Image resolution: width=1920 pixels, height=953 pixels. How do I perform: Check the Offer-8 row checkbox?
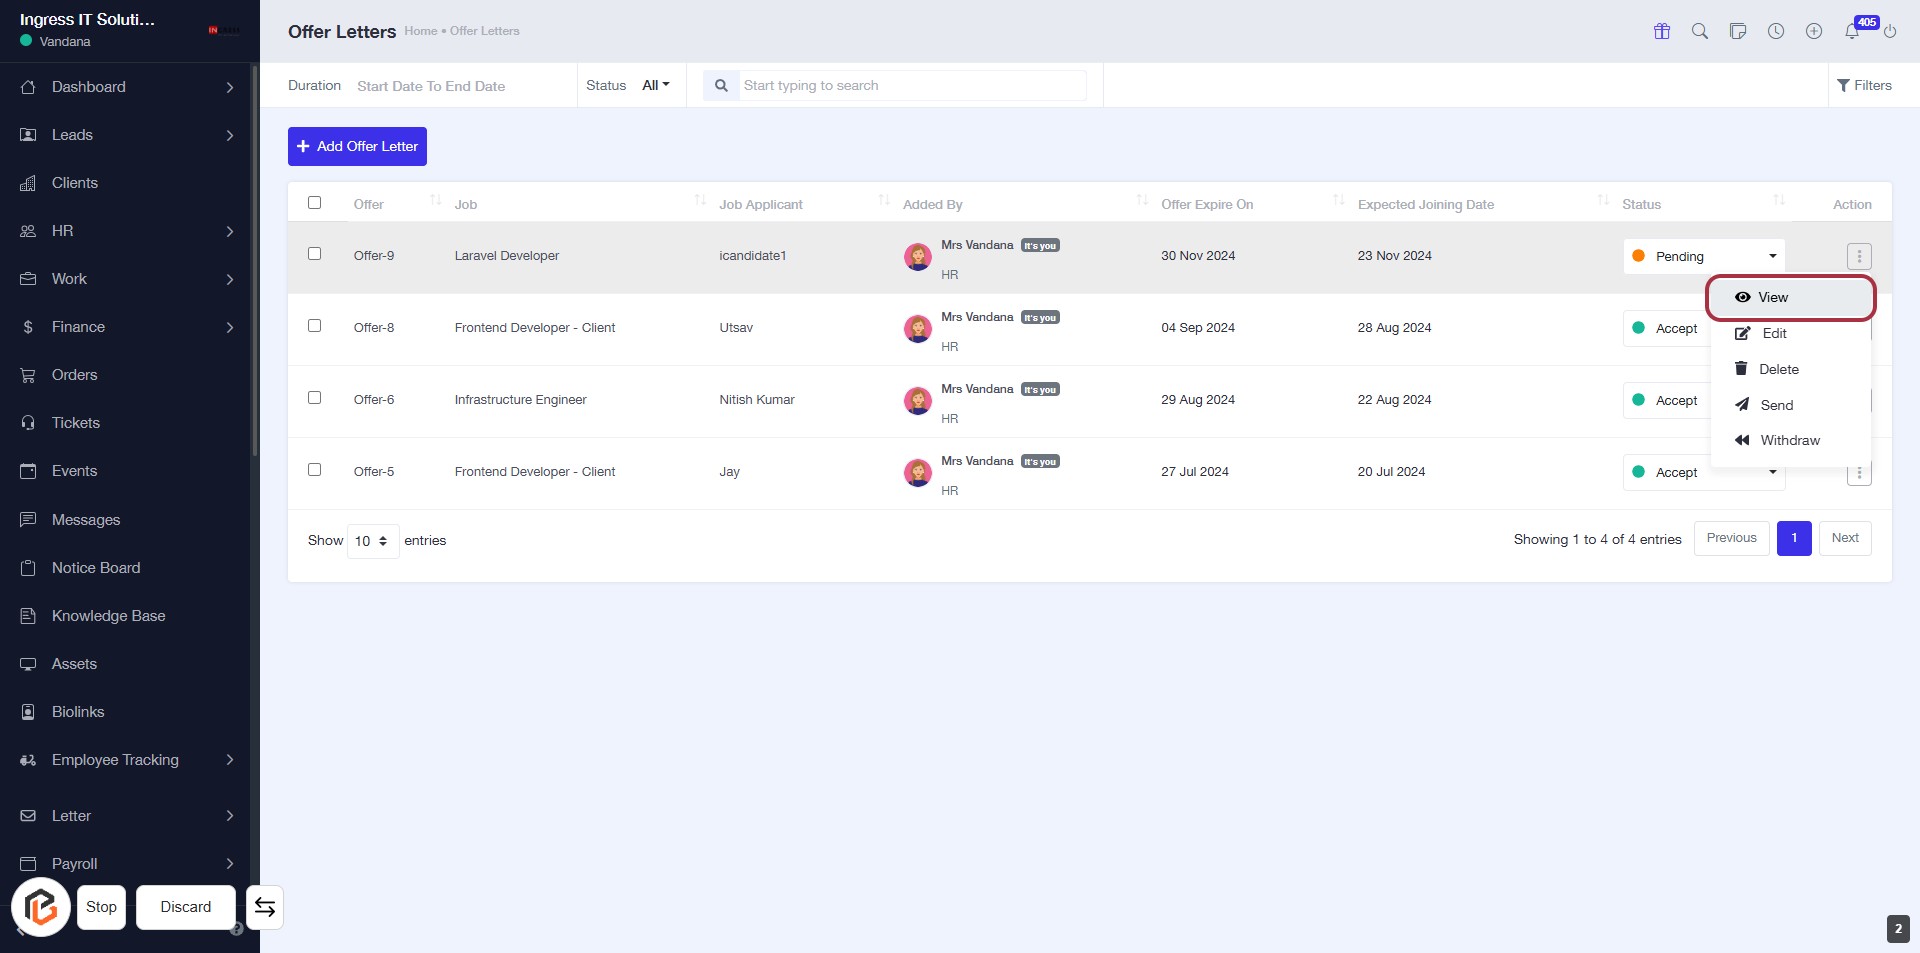click(314, 326)
